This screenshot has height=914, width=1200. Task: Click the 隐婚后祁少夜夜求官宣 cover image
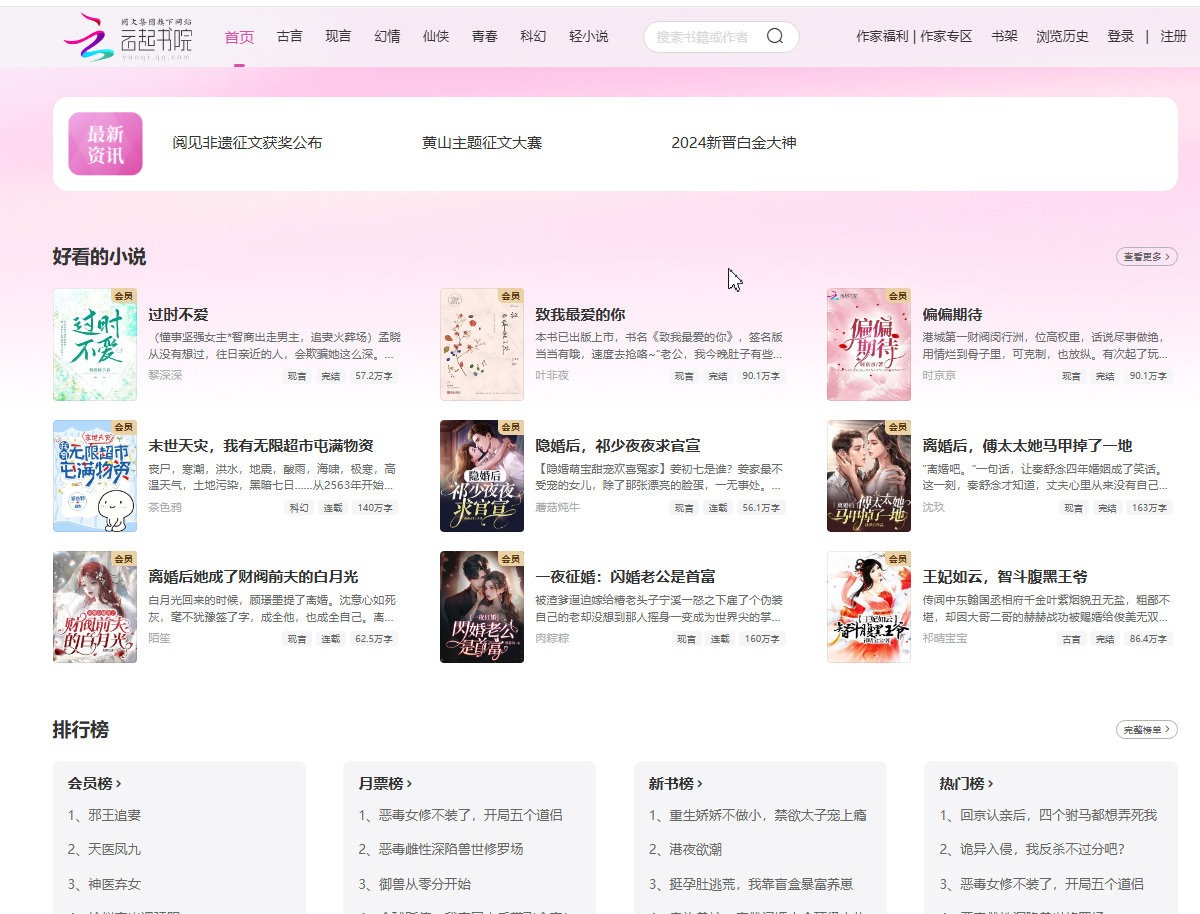481,476
